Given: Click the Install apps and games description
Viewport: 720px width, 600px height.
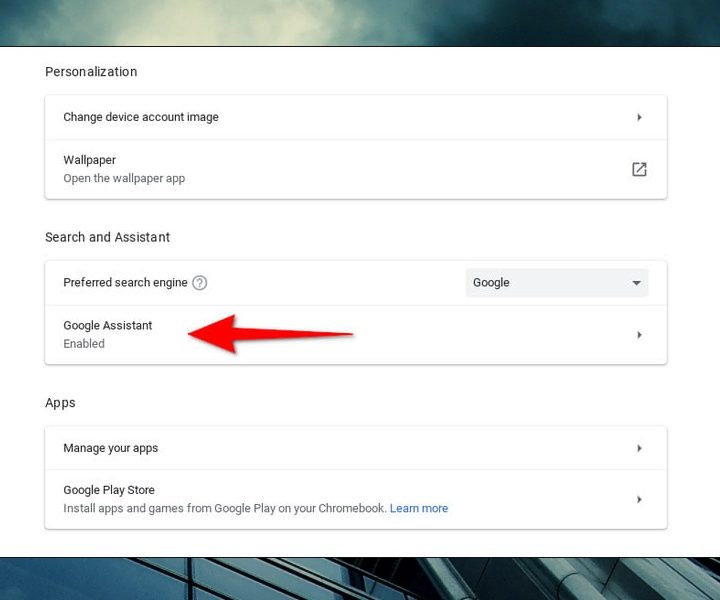Looking at the screenshot, I should point(224,508).
